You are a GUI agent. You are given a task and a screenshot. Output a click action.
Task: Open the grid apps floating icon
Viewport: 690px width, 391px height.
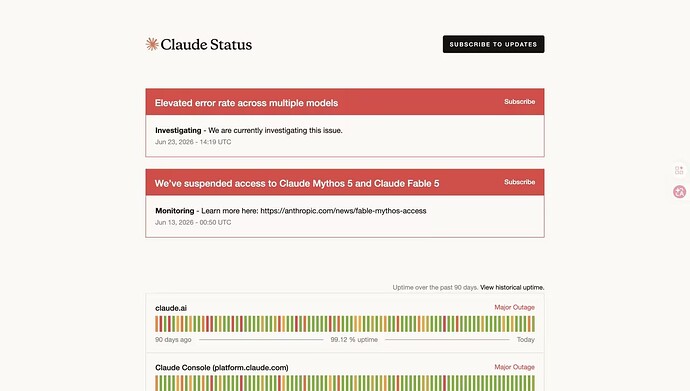(x=679, y=170)
